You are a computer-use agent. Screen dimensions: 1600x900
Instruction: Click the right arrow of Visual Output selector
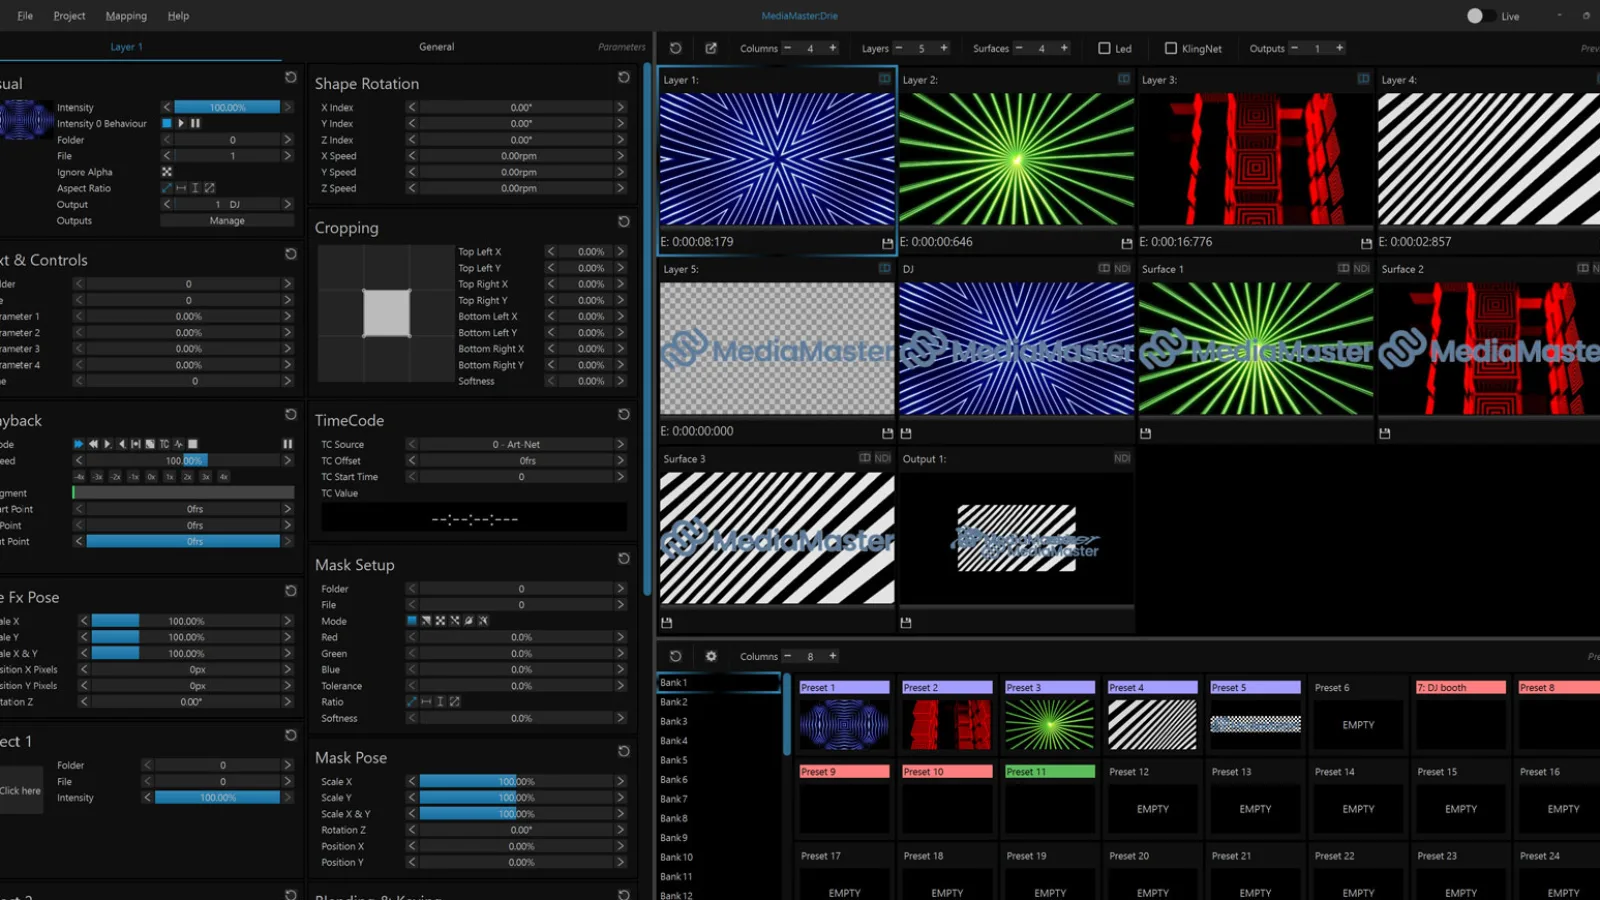tap(288, 204)
